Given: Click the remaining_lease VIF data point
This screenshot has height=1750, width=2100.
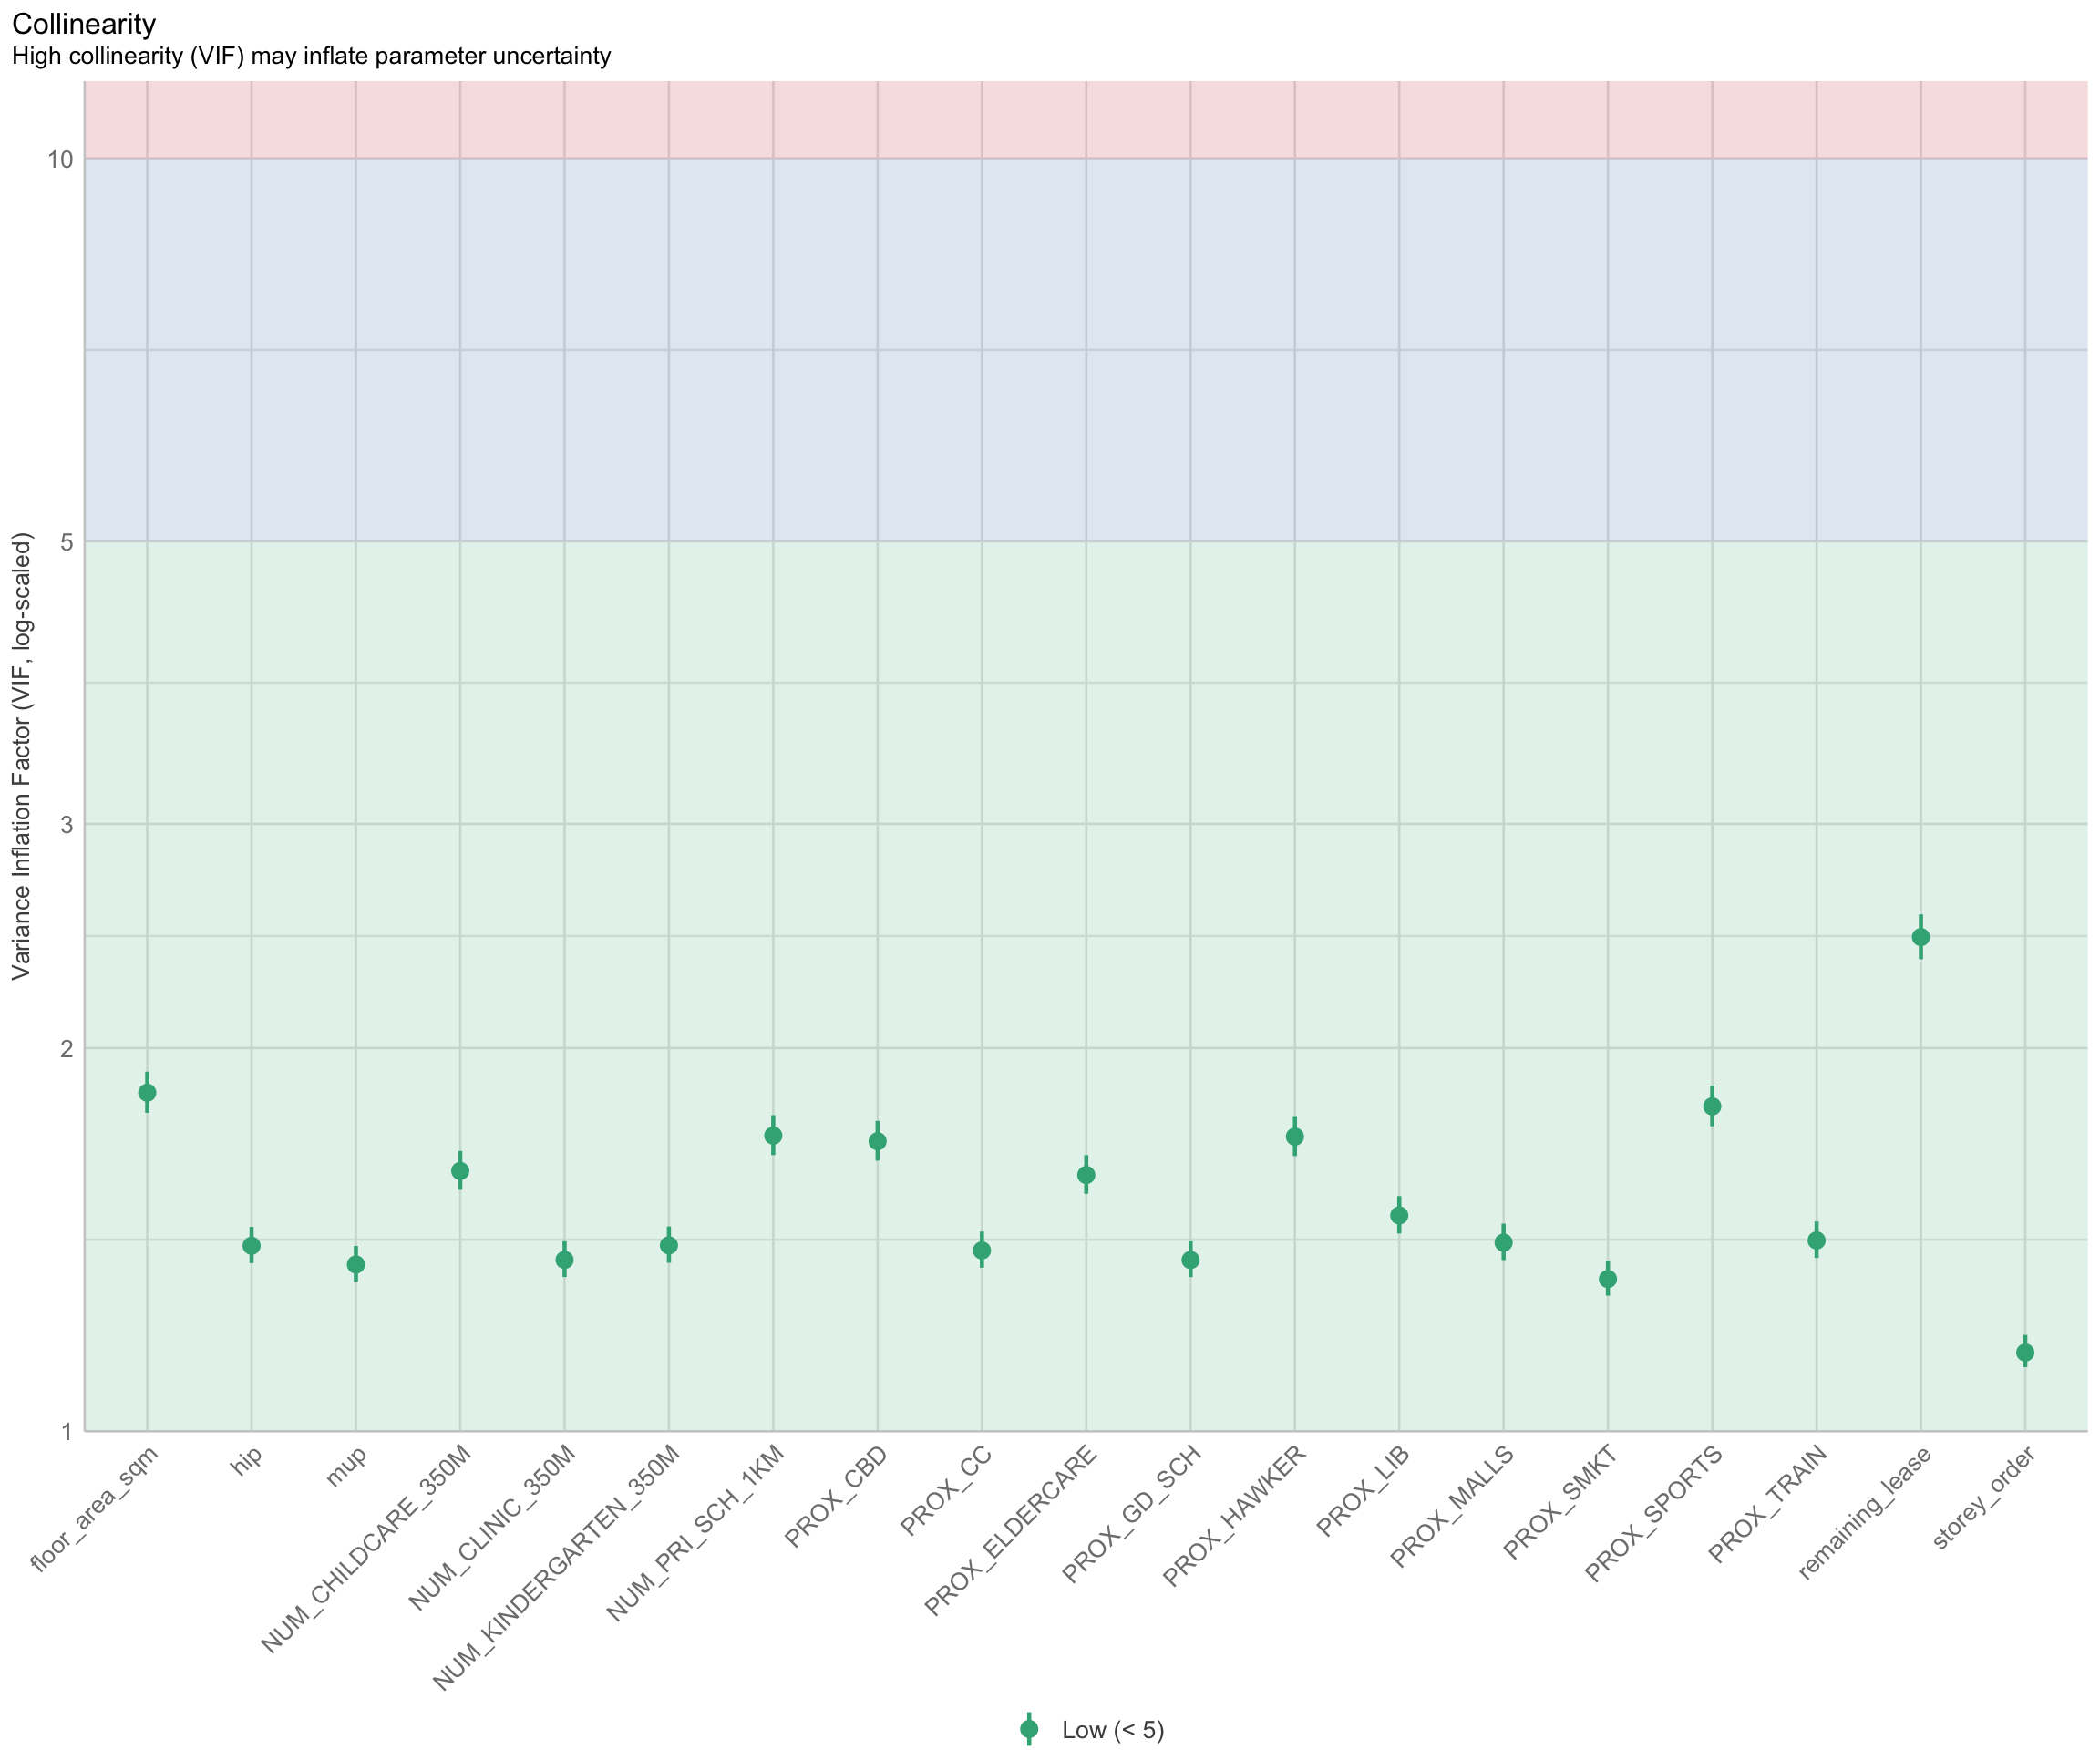Looking at the screenshot, I should (1920, 937).
